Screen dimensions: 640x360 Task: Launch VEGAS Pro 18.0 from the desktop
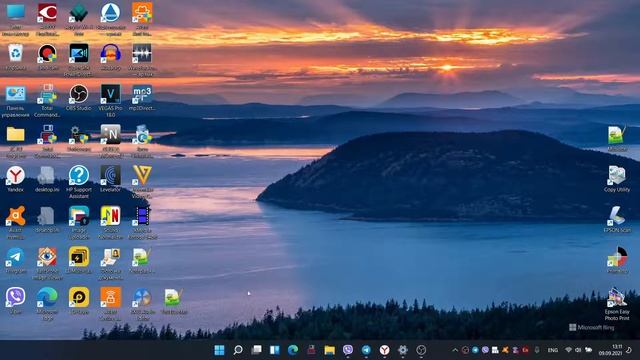click(111, 94)
